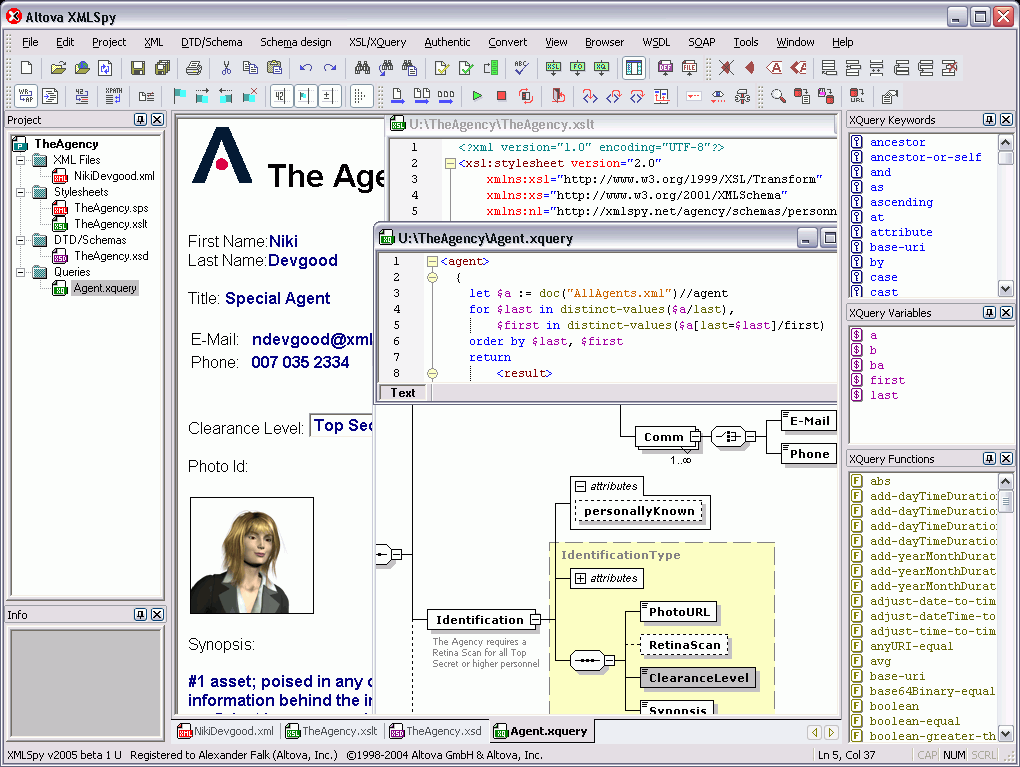Image resolution: width=1020 pixels, height=767 pixels.
Task: Toggle the indentation guides button
Action: pyautogui.click(x=359, y=96)
